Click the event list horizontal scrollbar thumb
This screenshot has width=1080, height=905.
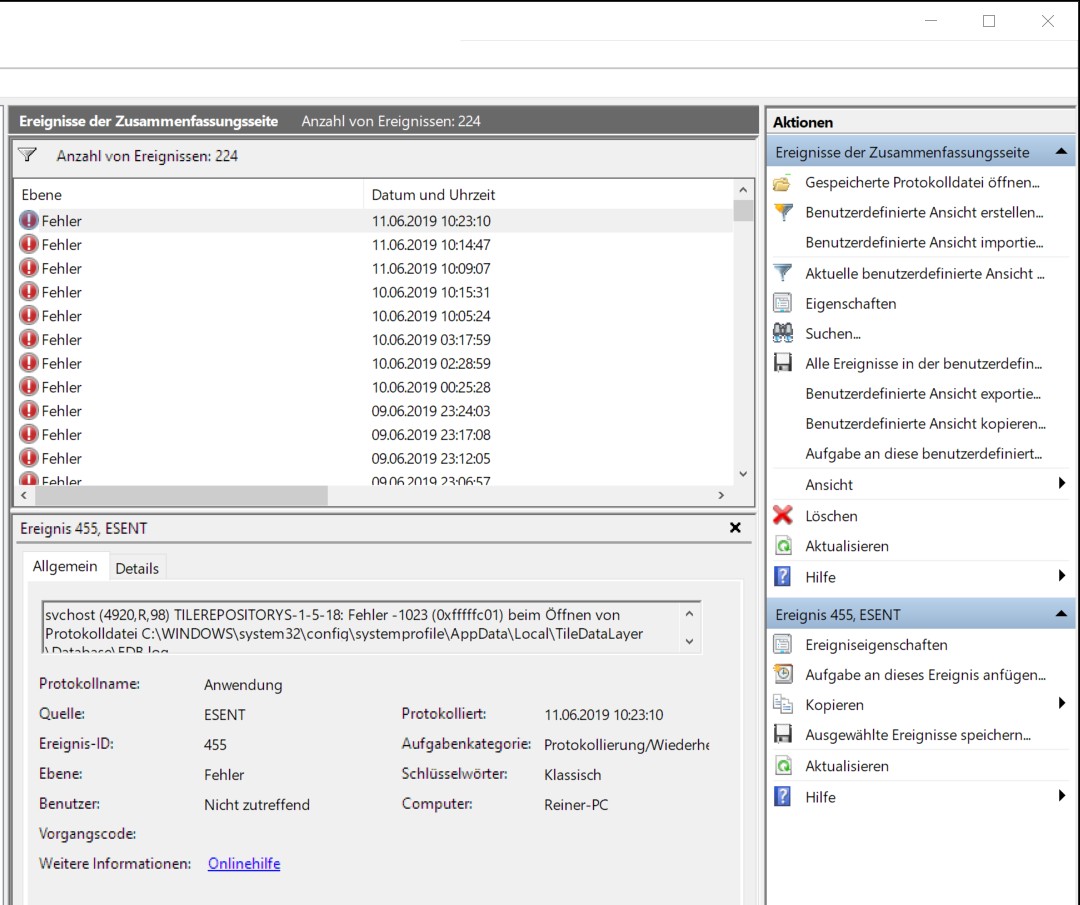pyautogui.click(x=179, y=495)
